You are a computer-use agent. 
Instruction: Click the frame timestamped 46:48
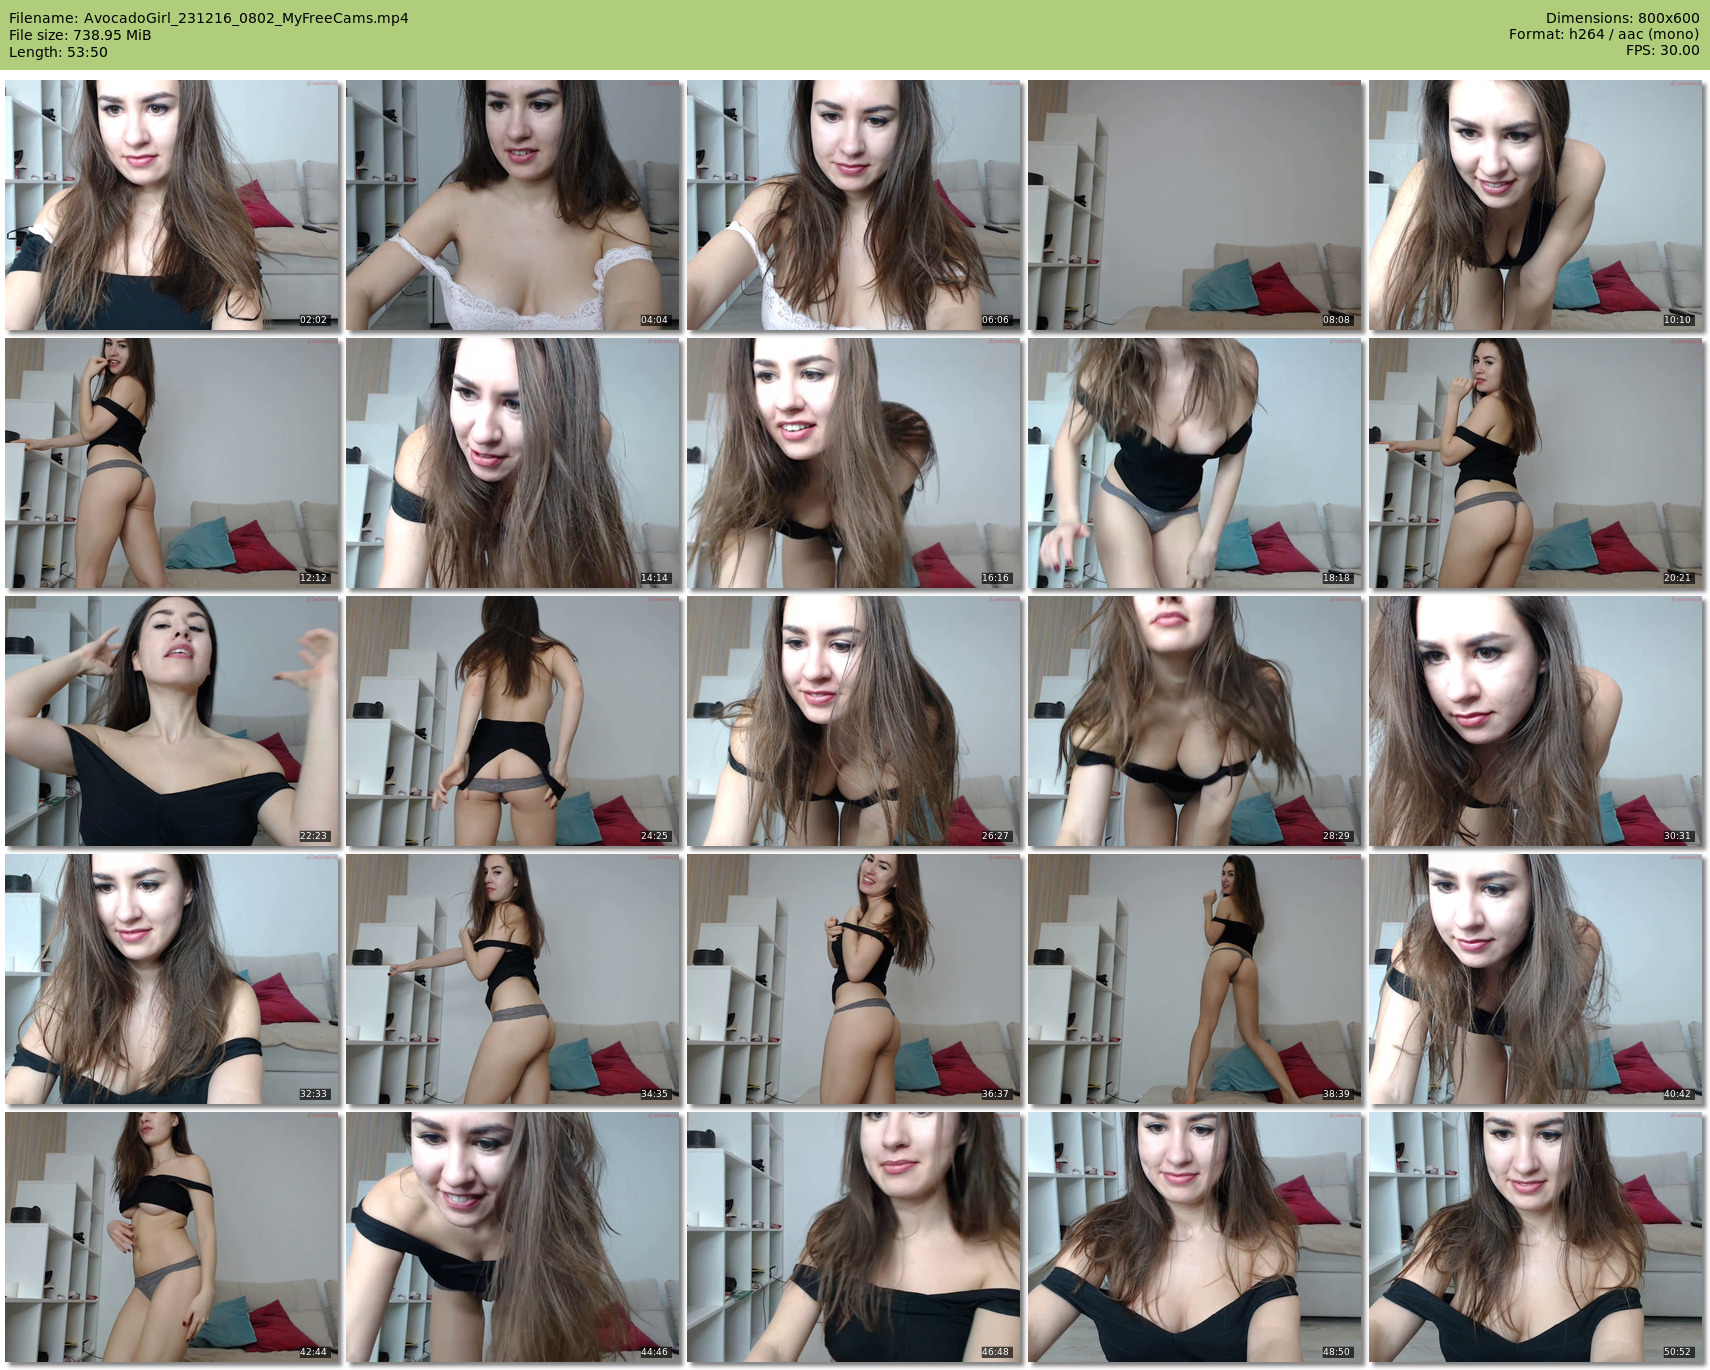coord(854,1237)
